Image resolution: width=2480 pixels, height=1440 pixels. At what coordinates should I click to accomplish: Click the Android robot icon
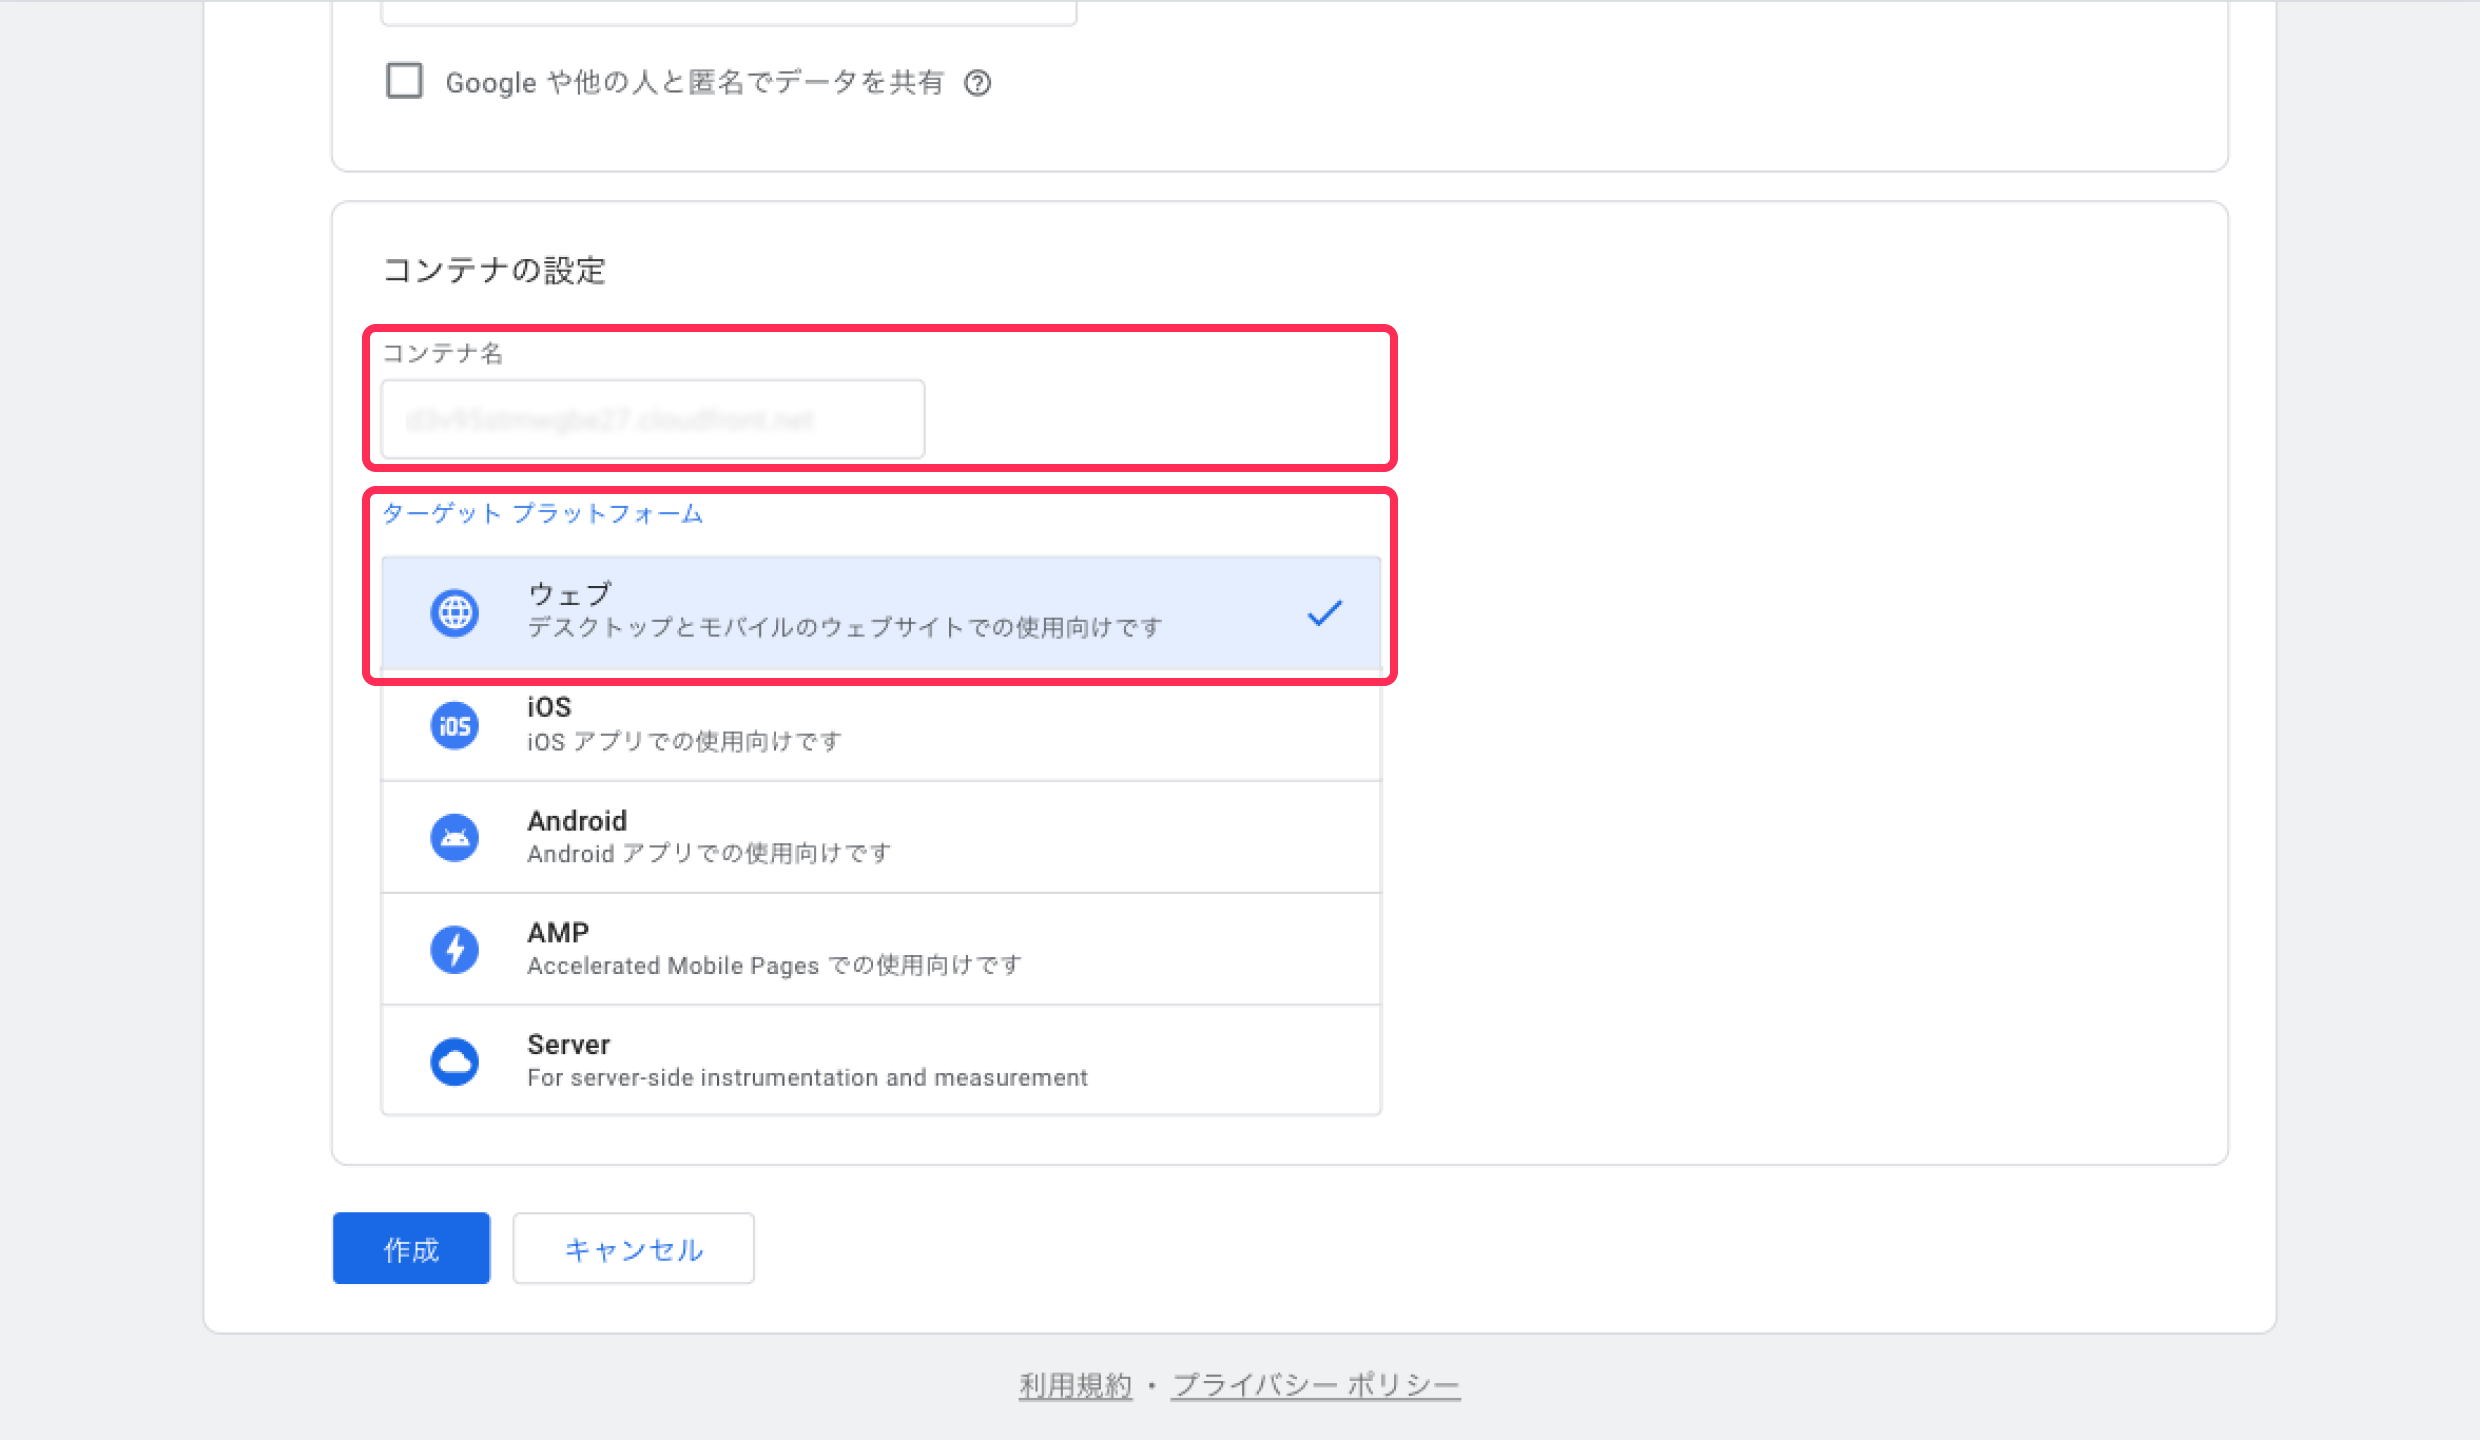pyautogui.click(x=454, y=837)
